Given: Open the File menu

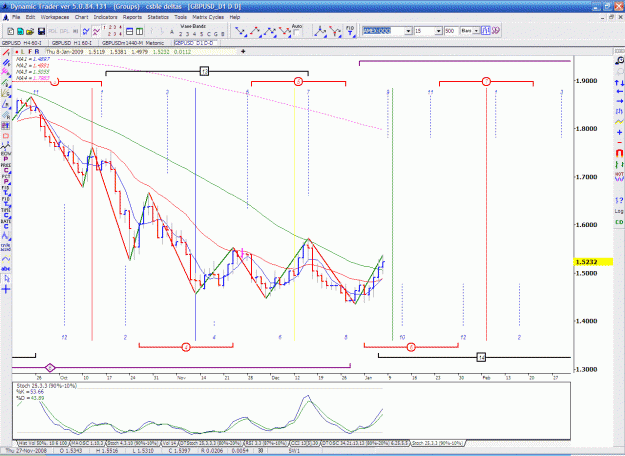Looking at the screenshot, I should click(x=16, y=17).
